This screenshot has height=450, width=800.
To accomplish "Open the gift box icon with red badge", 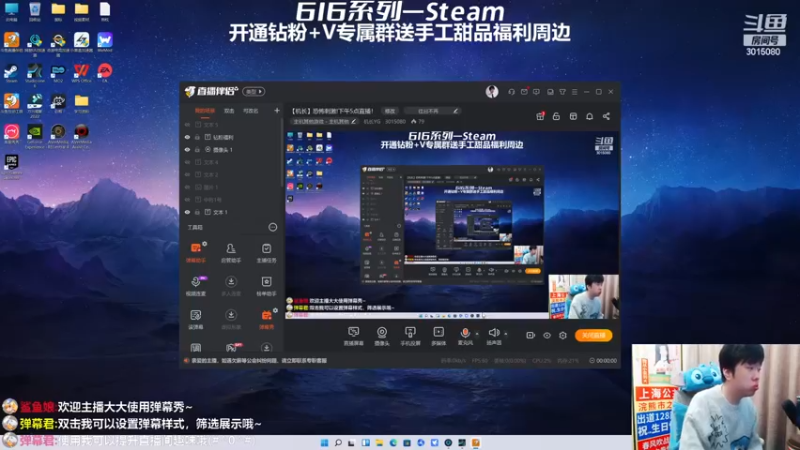I will [540, 116].
